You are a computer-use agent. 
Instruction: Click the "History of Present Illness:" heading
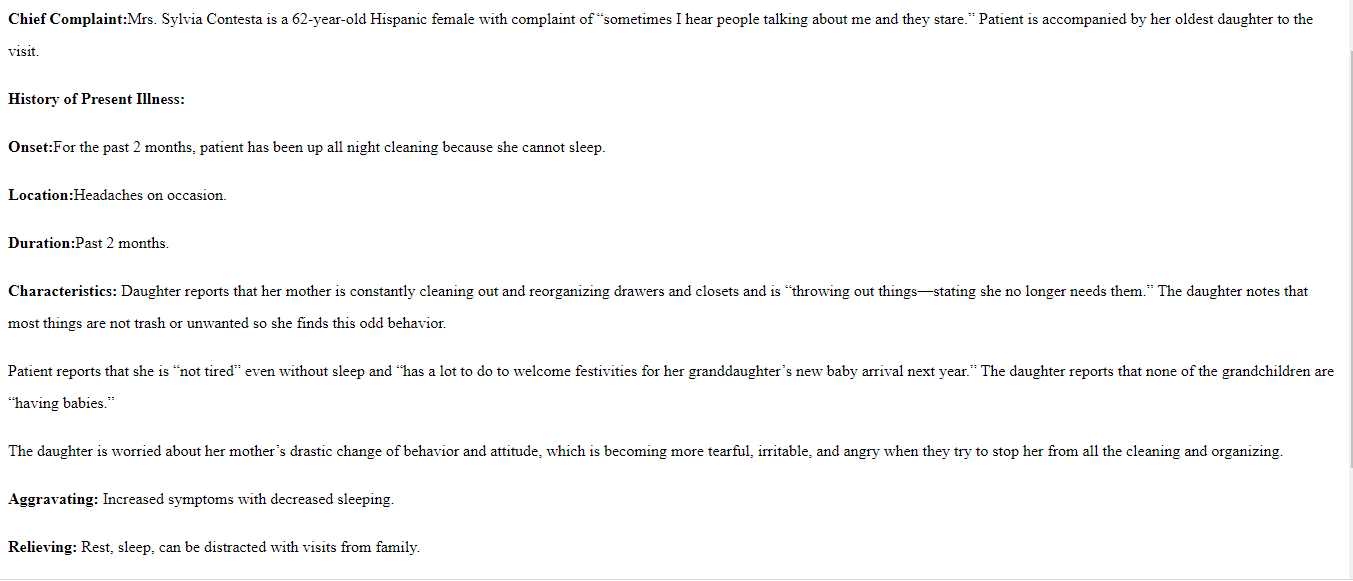click(x=96, y=99)
